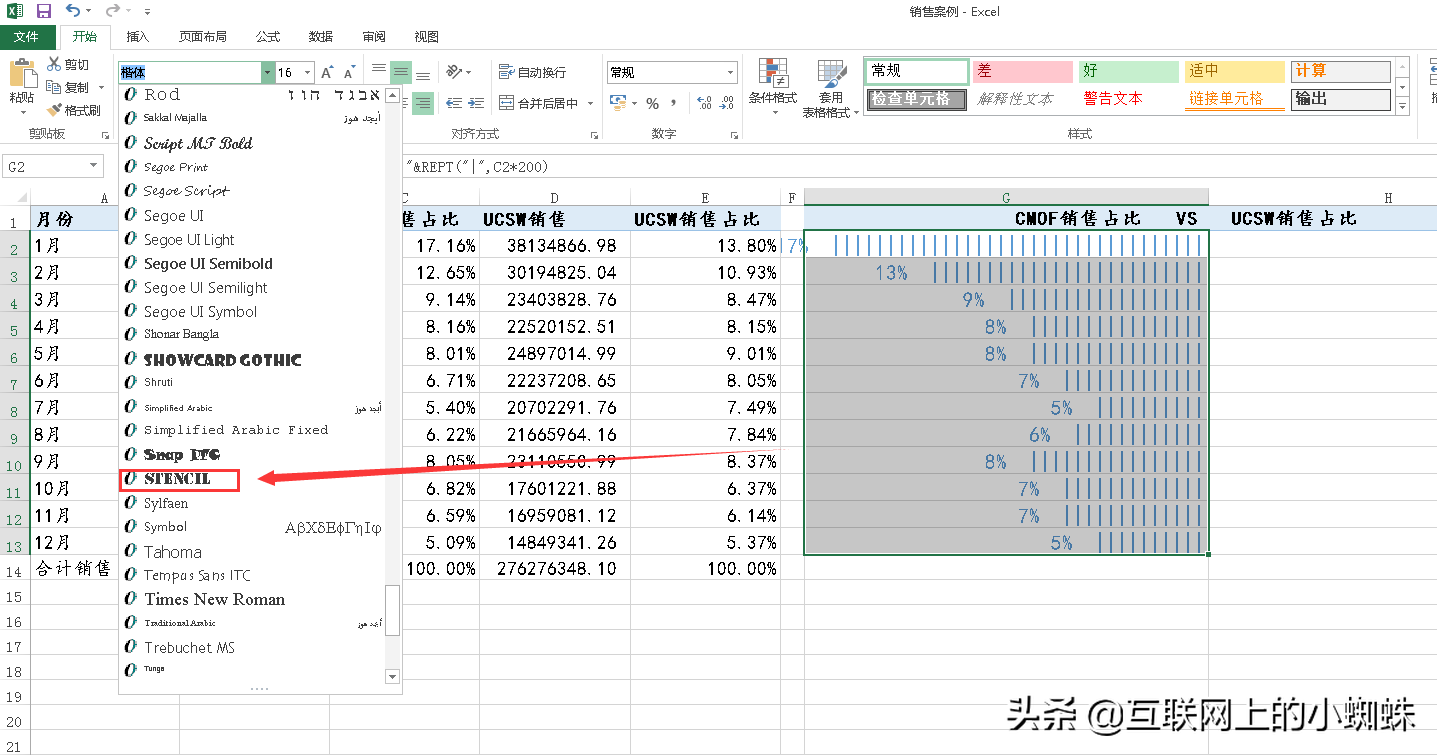Apply comma thousands separator style

click(x=674, y=103)
